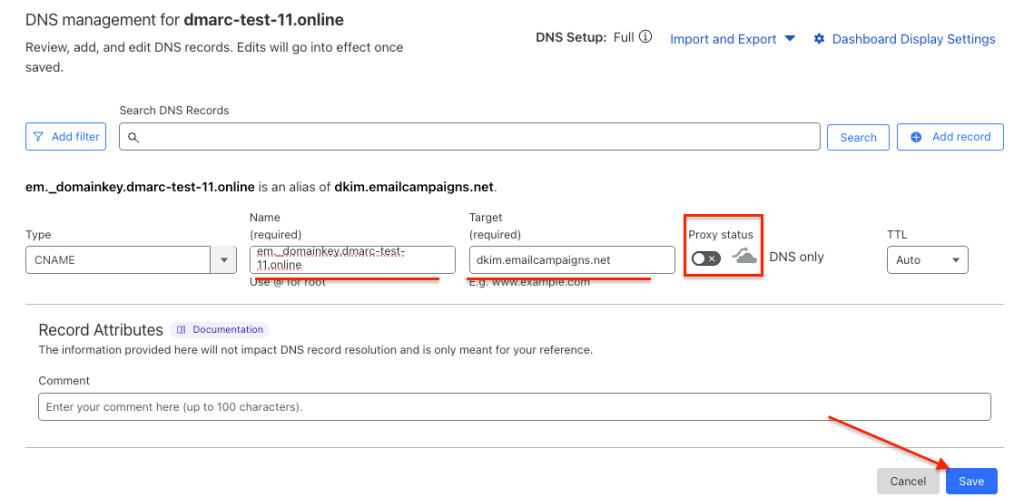Screen dimensions: 1024x497
Task: Click the funnel icon in Add filter
Action: tap(38, 137)
